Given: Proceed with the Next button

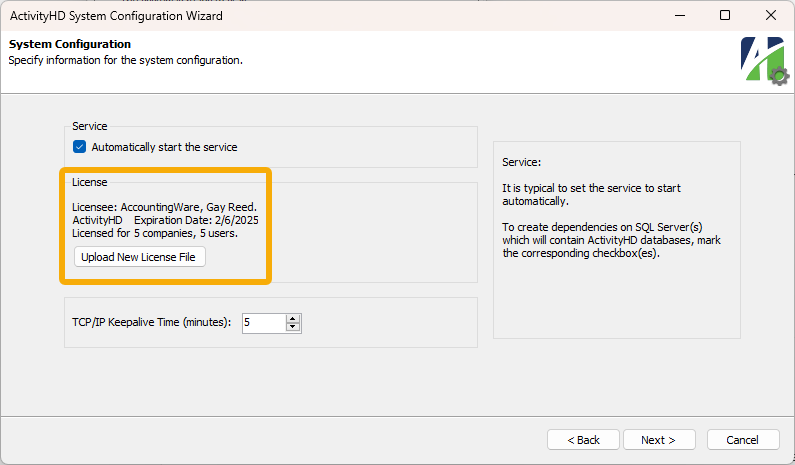Looking at the screenshot, I should coord(659,440).
